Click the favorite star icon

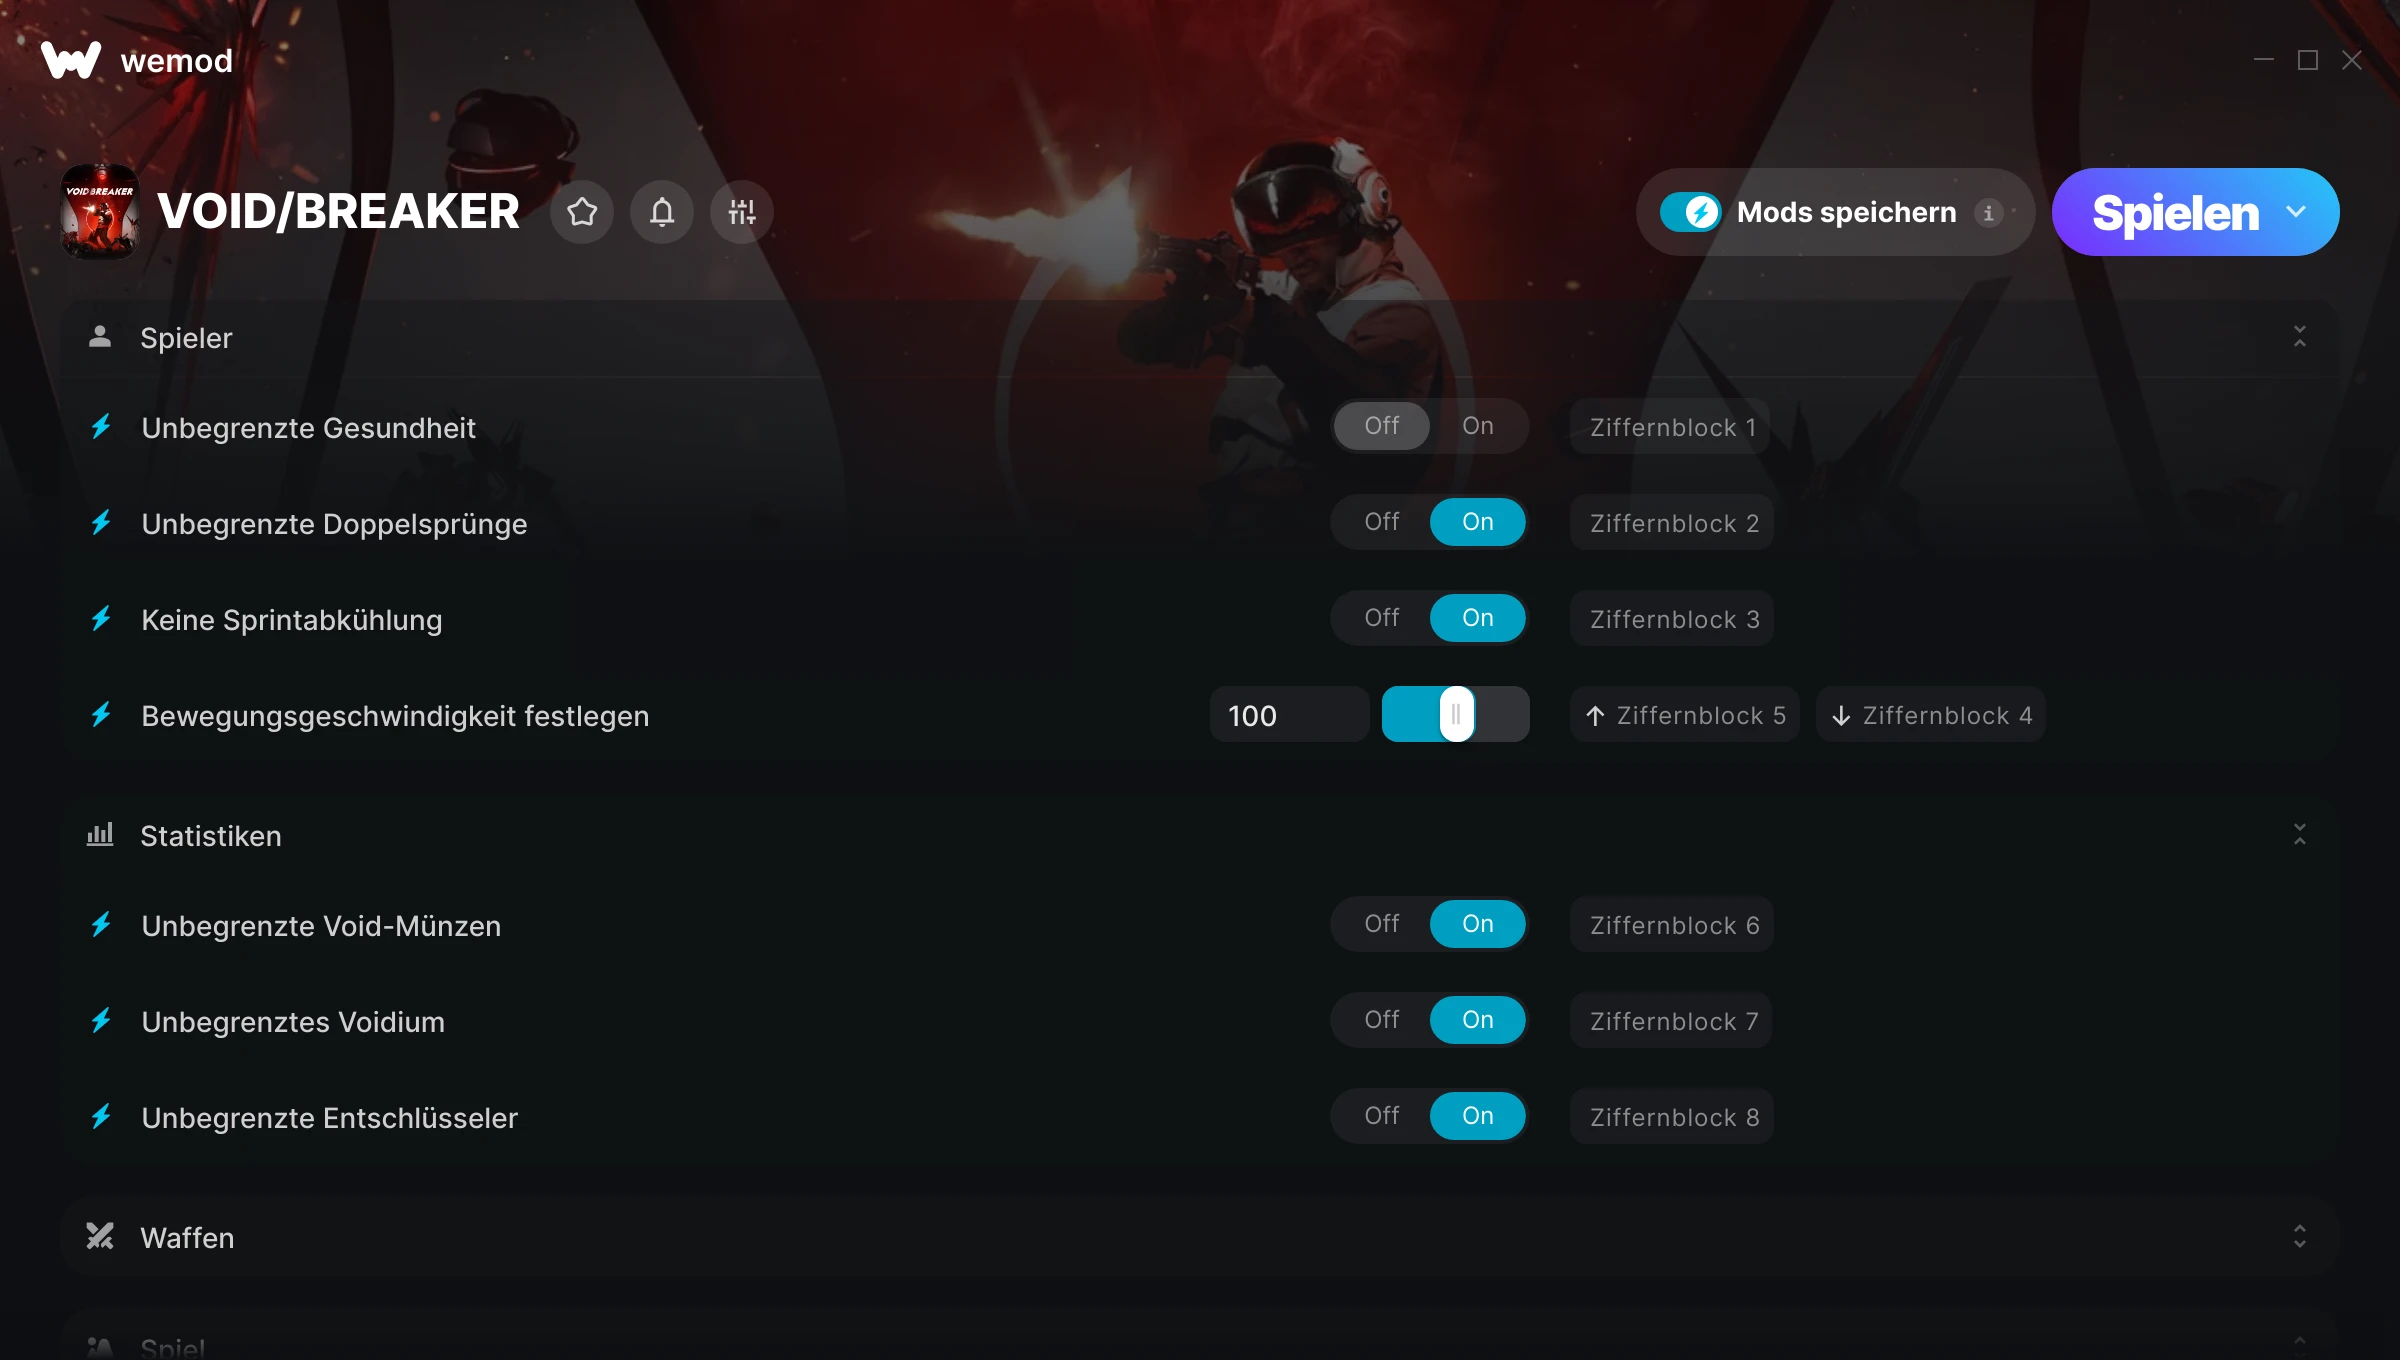click(582, 212)
